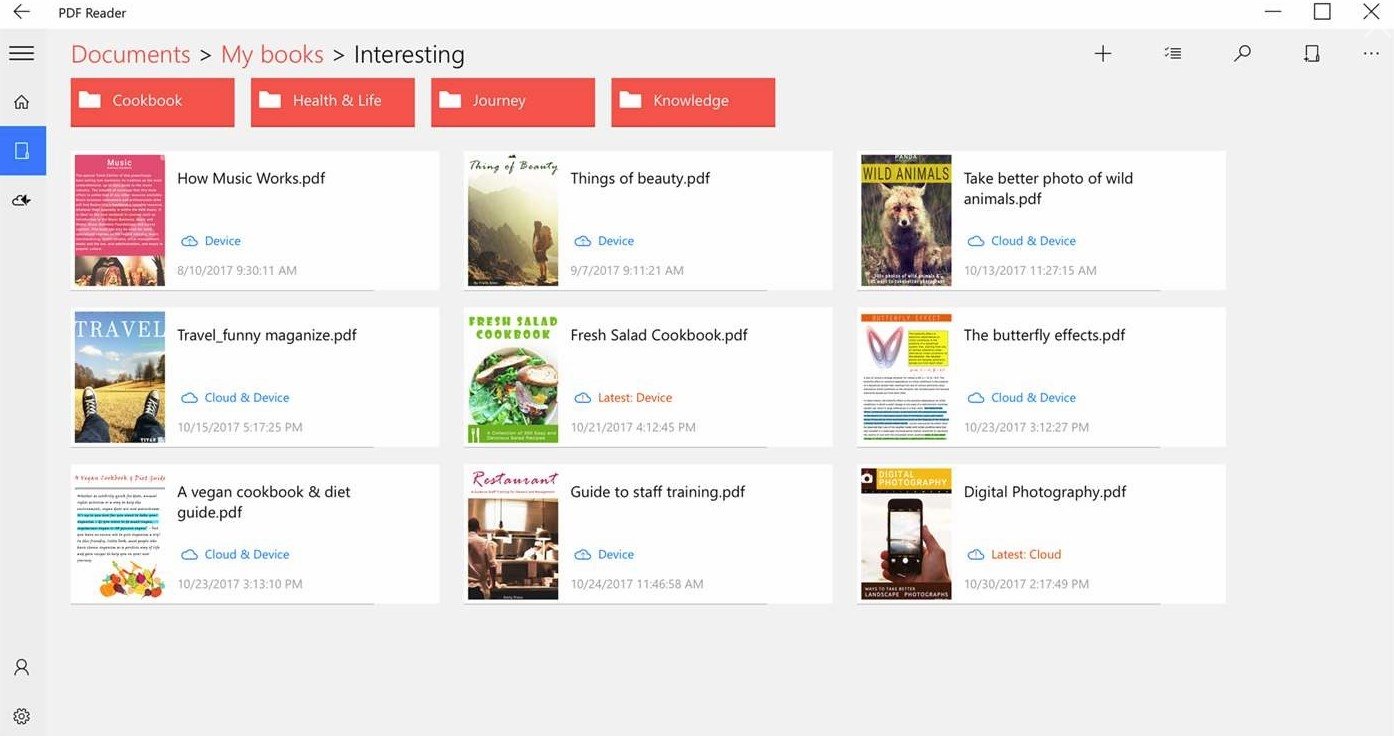Open the settings gear icon
This screenshot has width=1394, height=736.
click(21, 716)
